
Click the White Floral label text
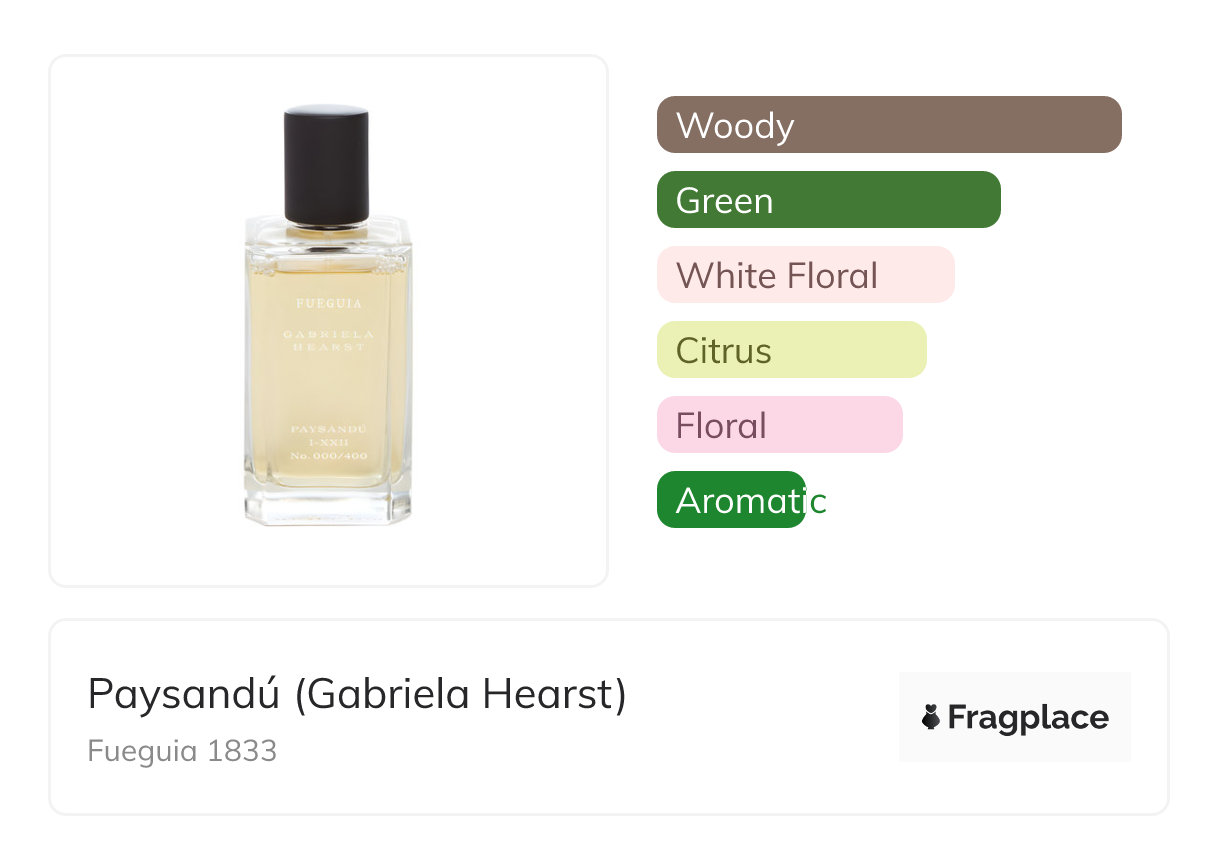pos(777,275)
